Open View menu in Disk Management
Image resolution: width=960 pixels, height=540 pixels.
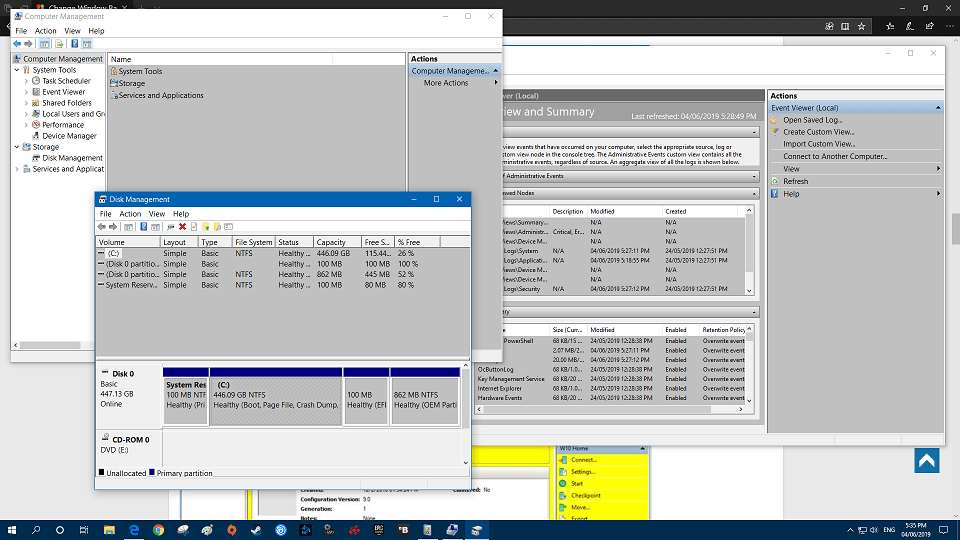coord(157,214)
